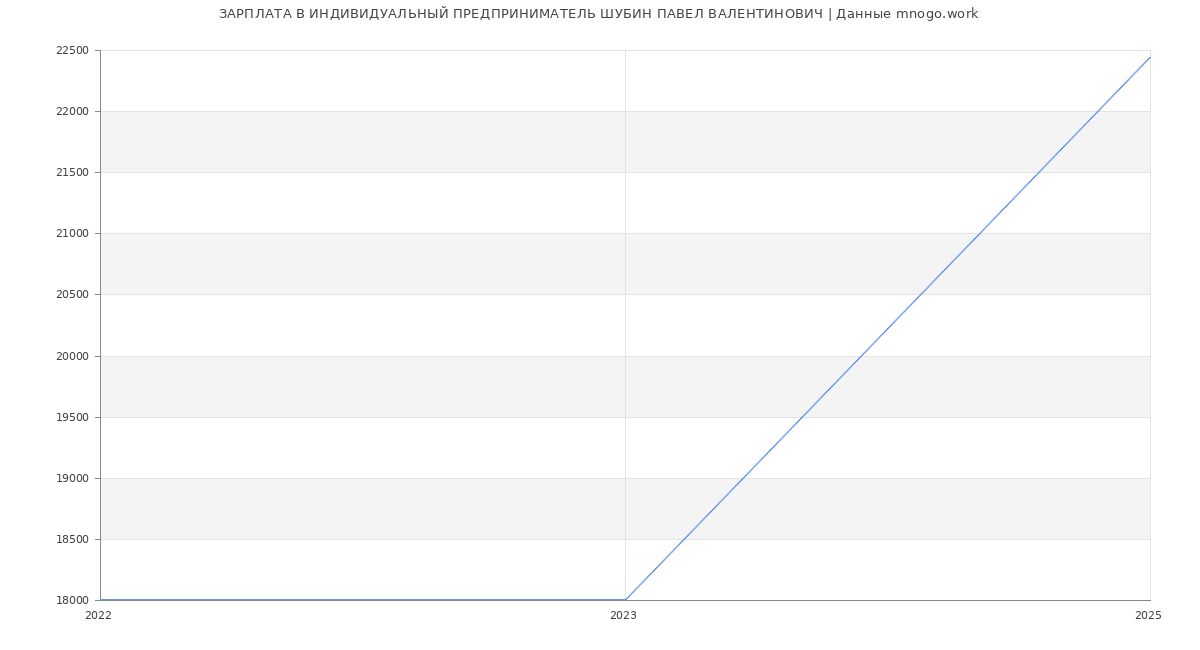Click the line's 2023 data point
Screen dimensions: 1200x650
(x=625, y=600)
